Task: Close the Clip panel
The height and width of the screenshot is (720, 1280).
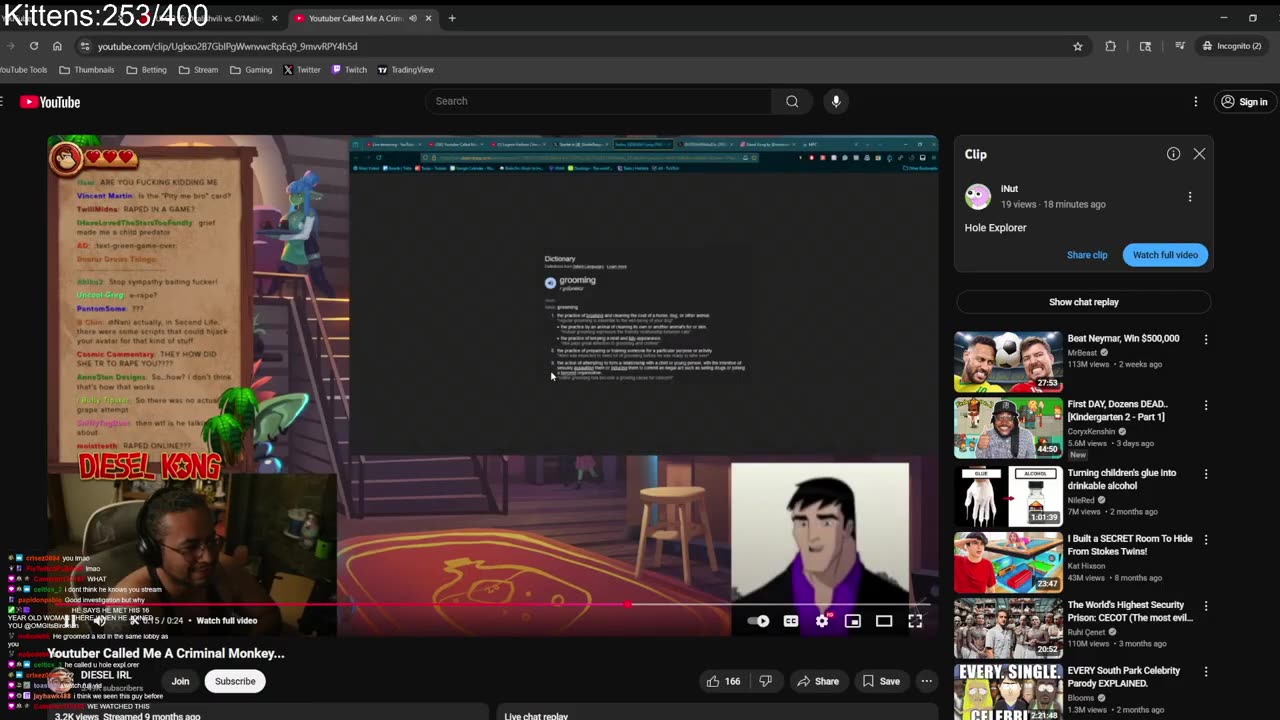Action: (x=1199, y=154)
